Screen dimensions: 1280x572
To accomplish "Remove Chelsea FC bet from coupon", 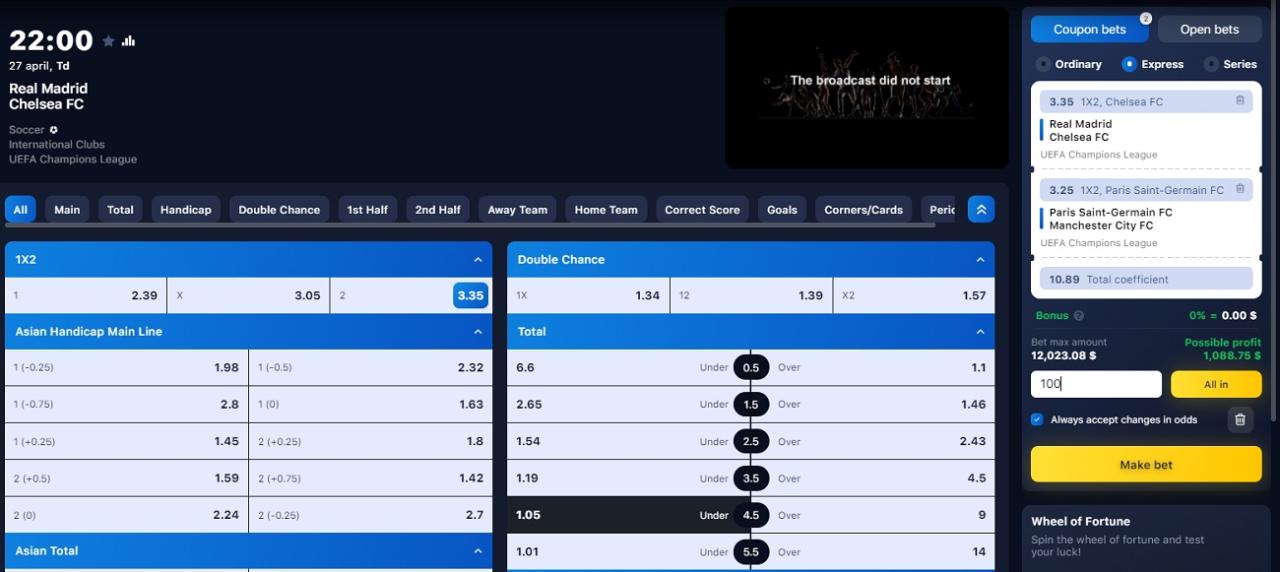I will (1240, 101).
